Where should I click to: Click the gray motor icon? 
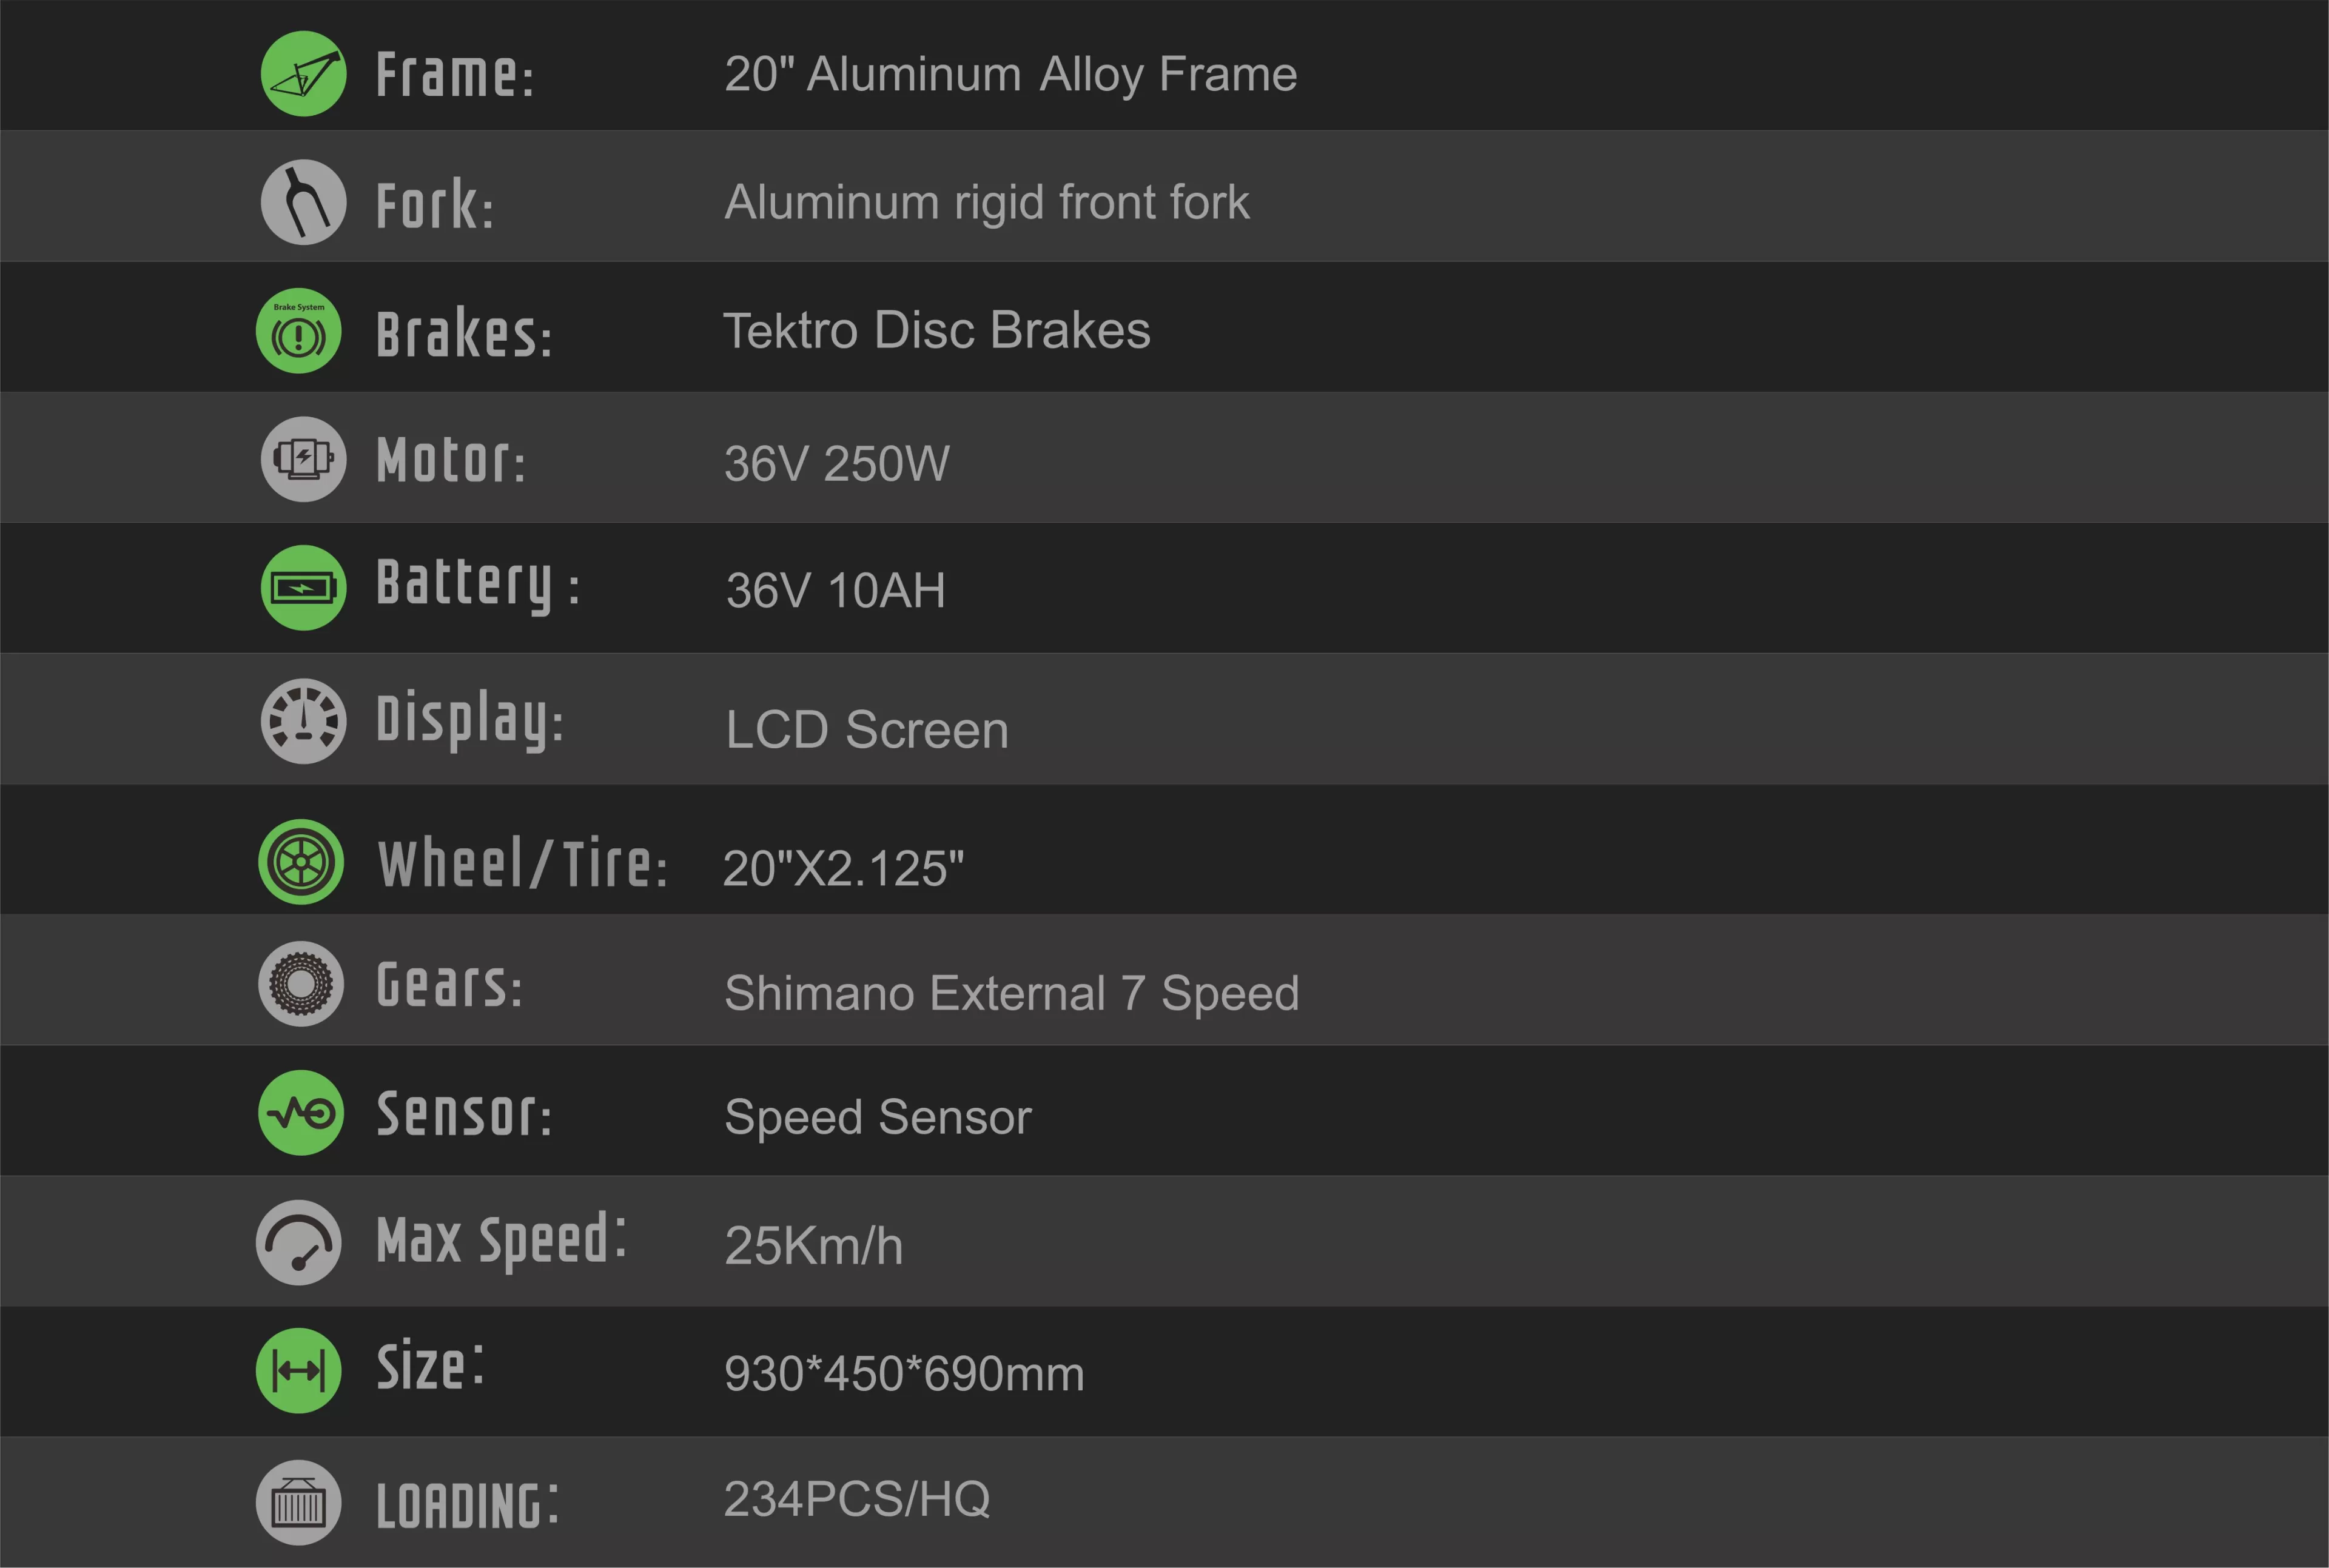(x=303, y=459)
